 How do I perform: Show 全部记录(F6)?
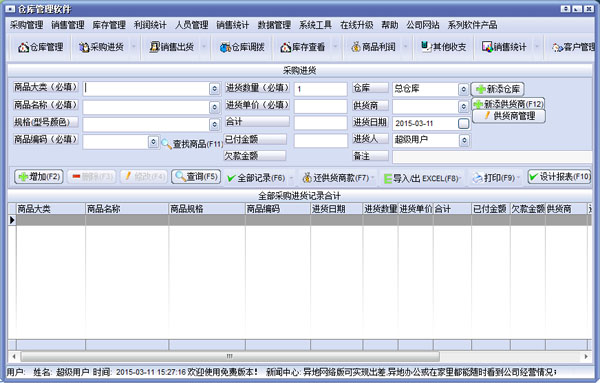pyautogui.click(x=256, y=178)
